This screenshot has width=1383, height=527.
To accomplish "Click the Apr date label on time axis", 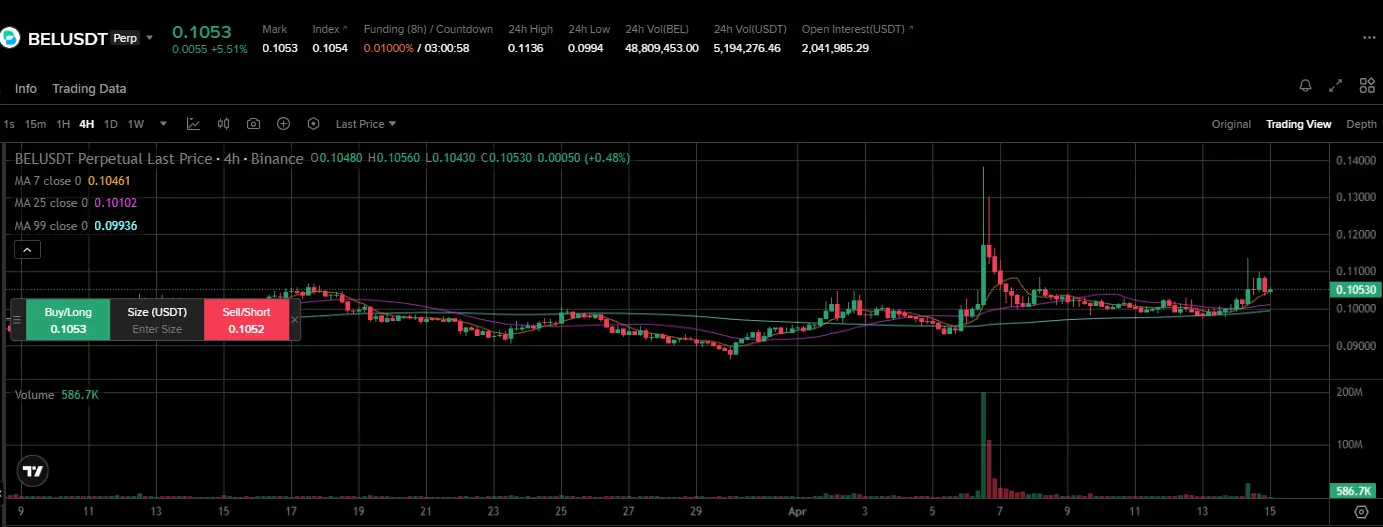I will pos(798,511).
